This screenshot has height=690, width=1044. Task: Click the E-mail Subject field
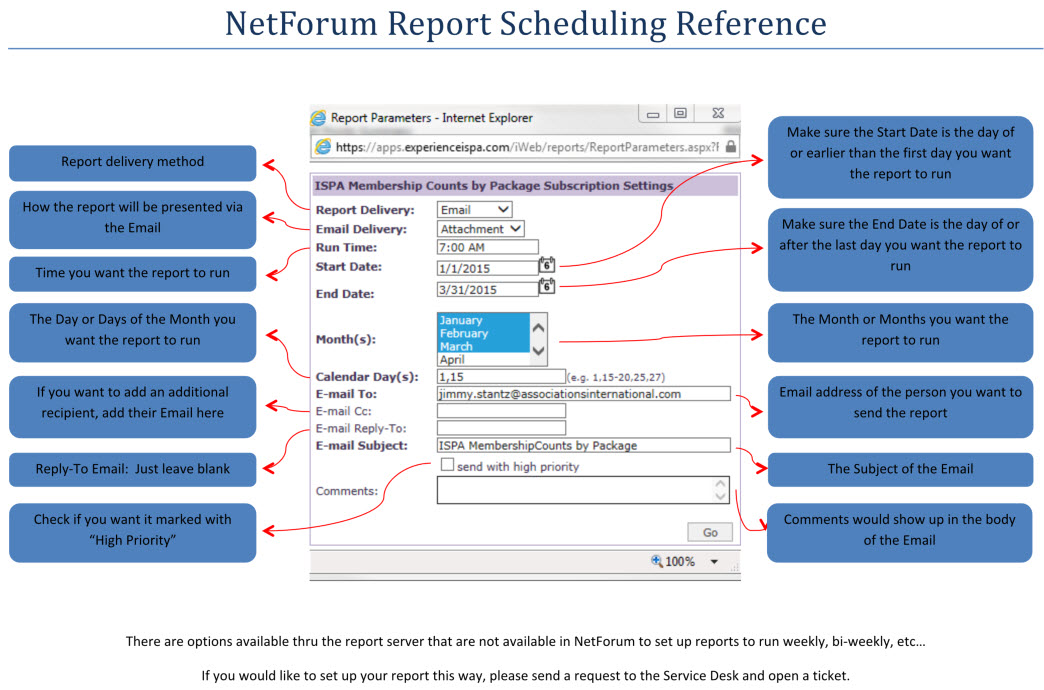(x=584, y=446)
